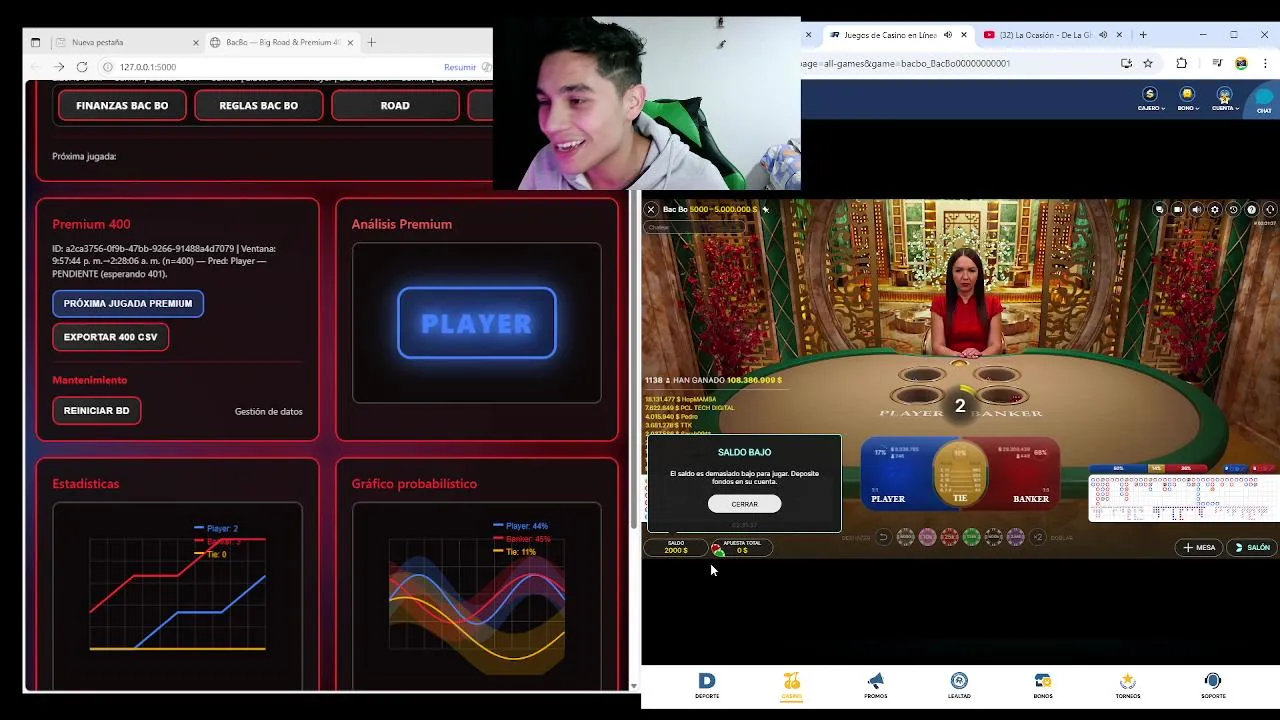
Task: Open game settings gear
Action: [1215, 209]
